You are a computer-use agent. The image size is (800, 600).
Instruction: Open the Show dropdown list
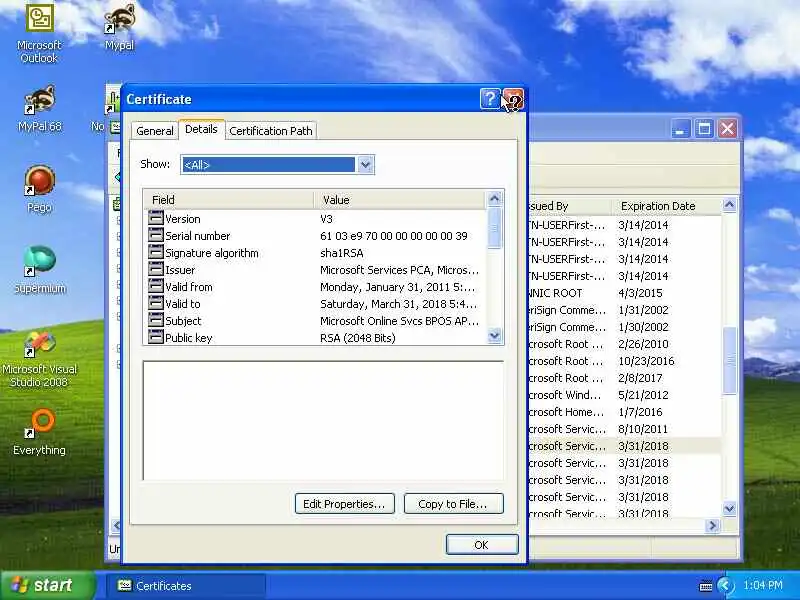[x=366, y=165]
